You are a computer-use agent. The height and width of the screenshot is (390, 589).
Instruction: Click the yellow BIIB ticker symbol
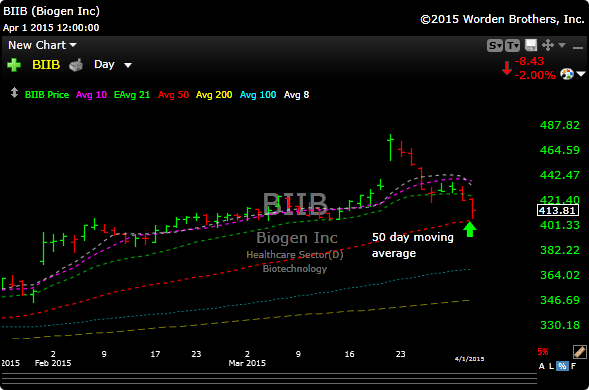[x=46, y=65]
